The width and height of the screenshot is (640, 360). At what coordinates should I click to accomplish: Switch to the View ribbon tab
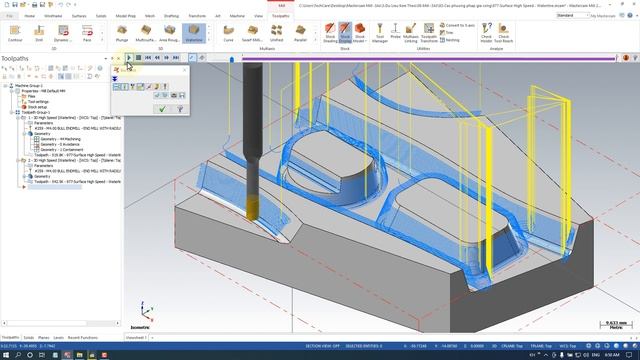(x=258, y=16)
